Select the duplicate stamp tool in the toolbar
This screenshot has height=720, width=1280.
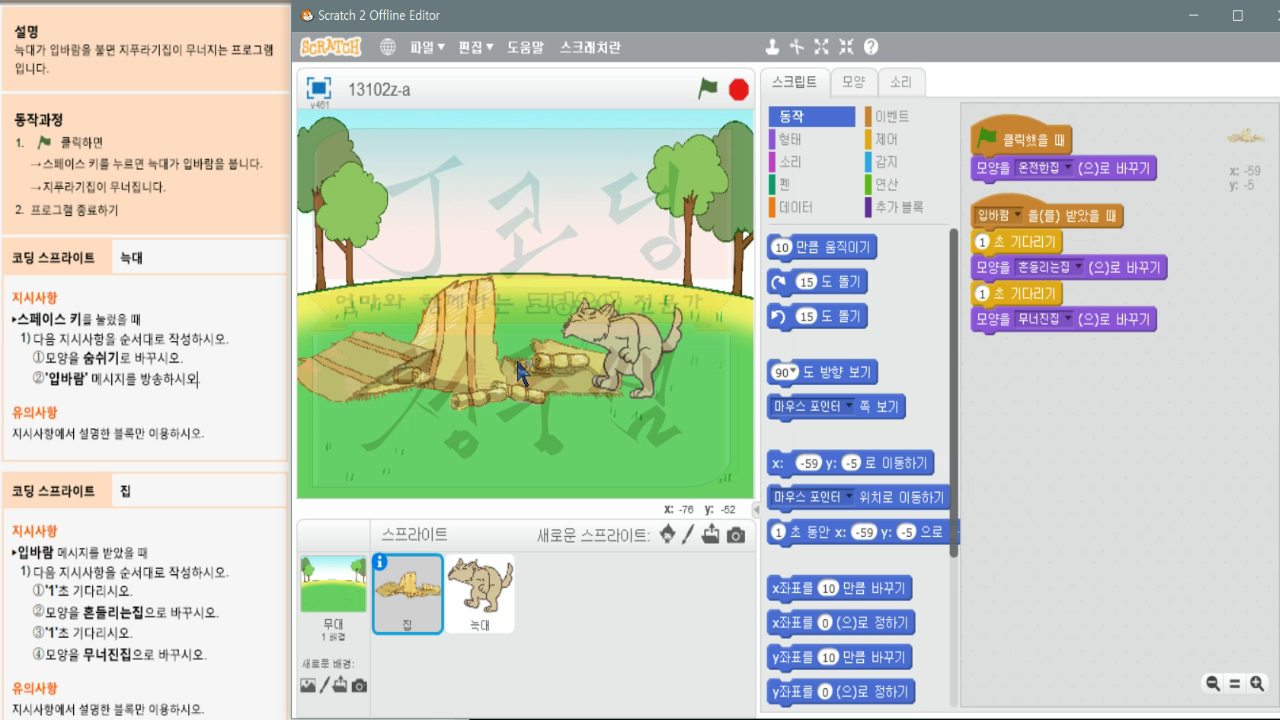click(x=773, y=46)
